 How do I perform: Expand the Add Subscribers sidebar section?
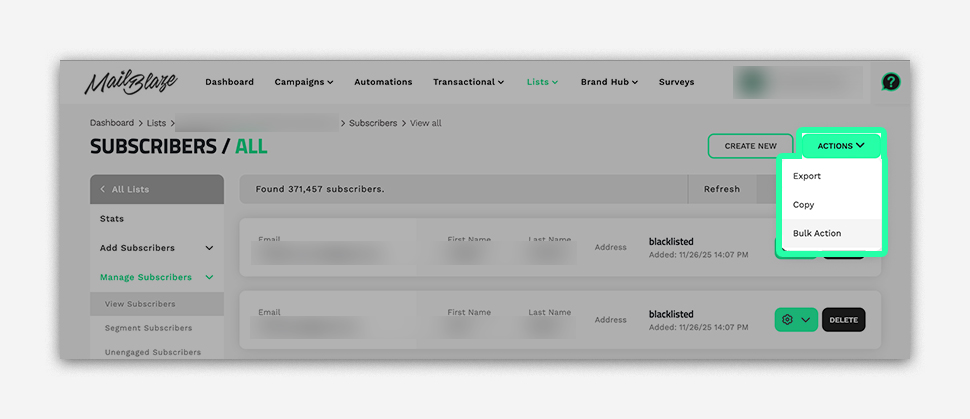(x=157, y=248)
